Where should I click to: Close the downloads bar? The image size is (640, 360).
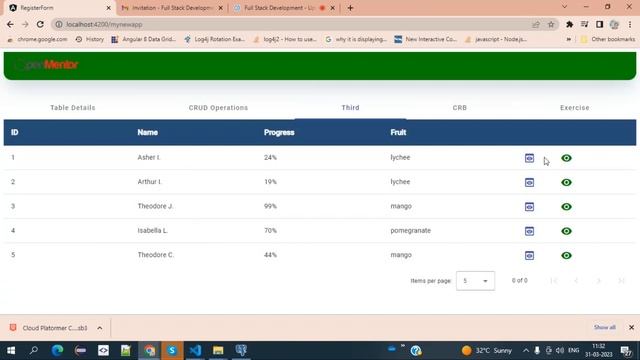click(x=631, y=327)
